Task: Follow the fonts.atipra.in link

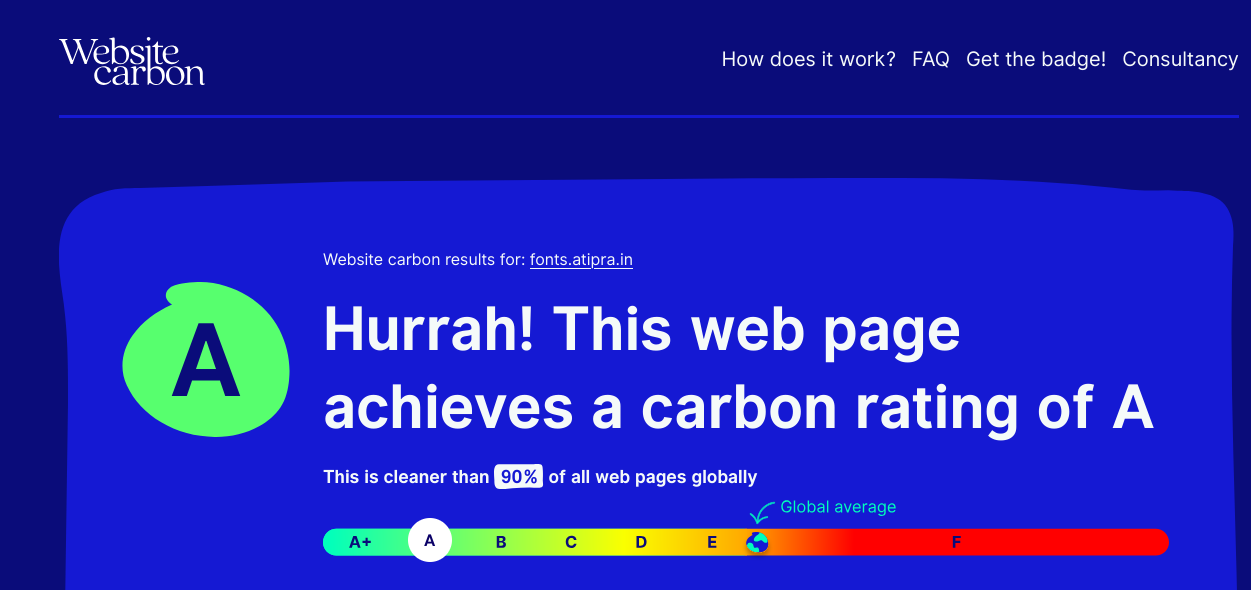Action: [x=581, y=260]
